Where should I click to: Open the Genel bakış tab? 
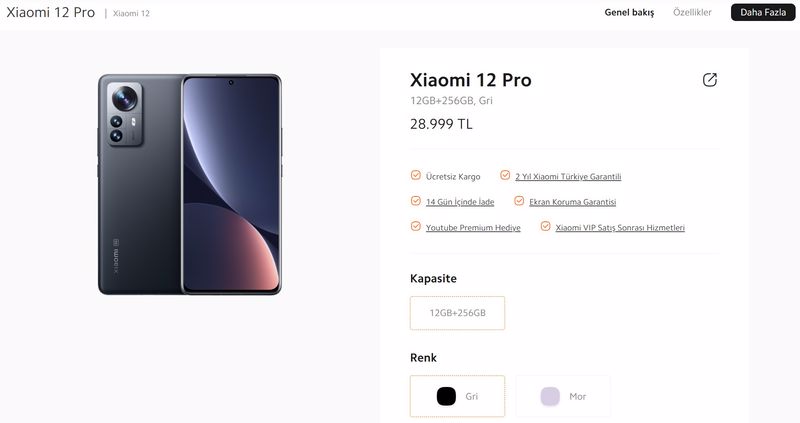(629, 12)
